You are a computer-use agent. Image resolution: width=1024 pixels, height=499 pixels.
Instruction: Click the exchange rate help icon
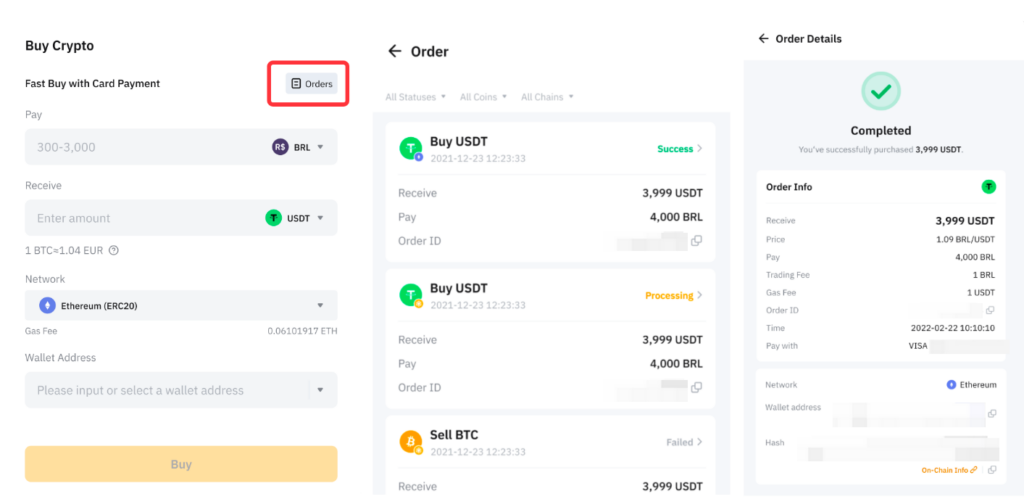click(x=114, y=250)
